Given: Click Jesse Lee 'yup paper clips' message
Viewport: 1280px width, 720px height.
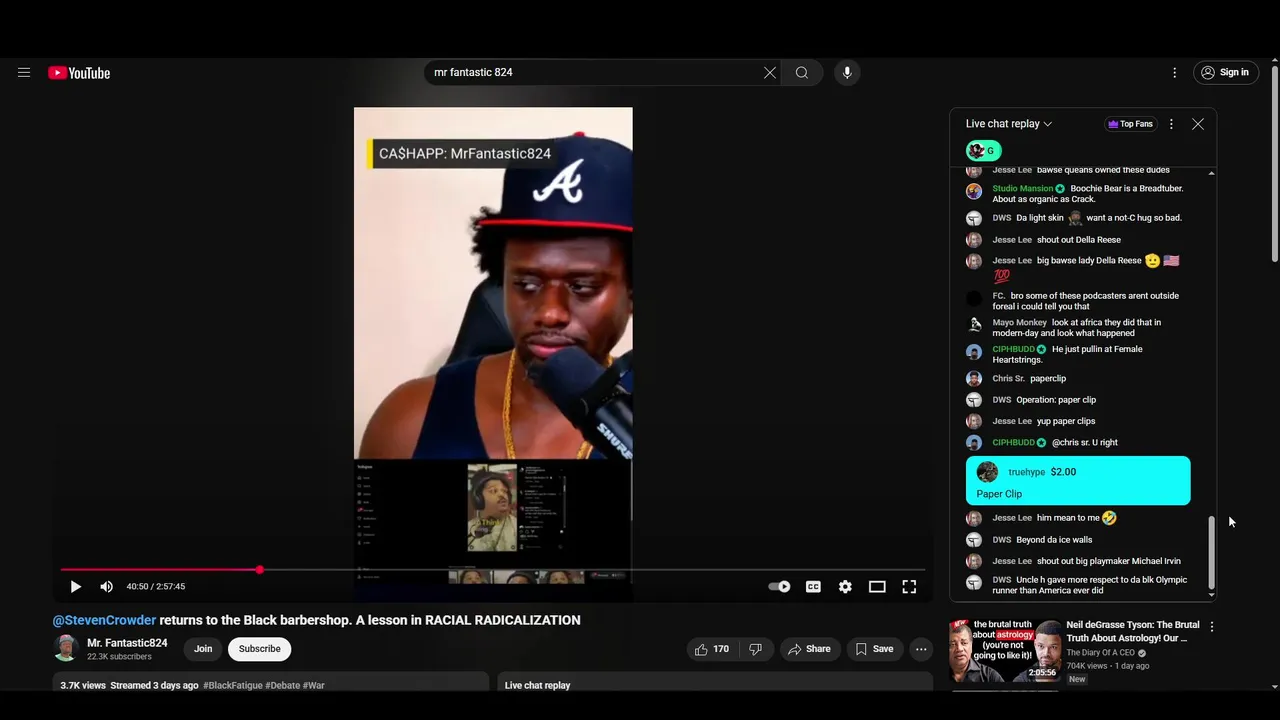Looking at the screenshot, I should click(1066, 421).
